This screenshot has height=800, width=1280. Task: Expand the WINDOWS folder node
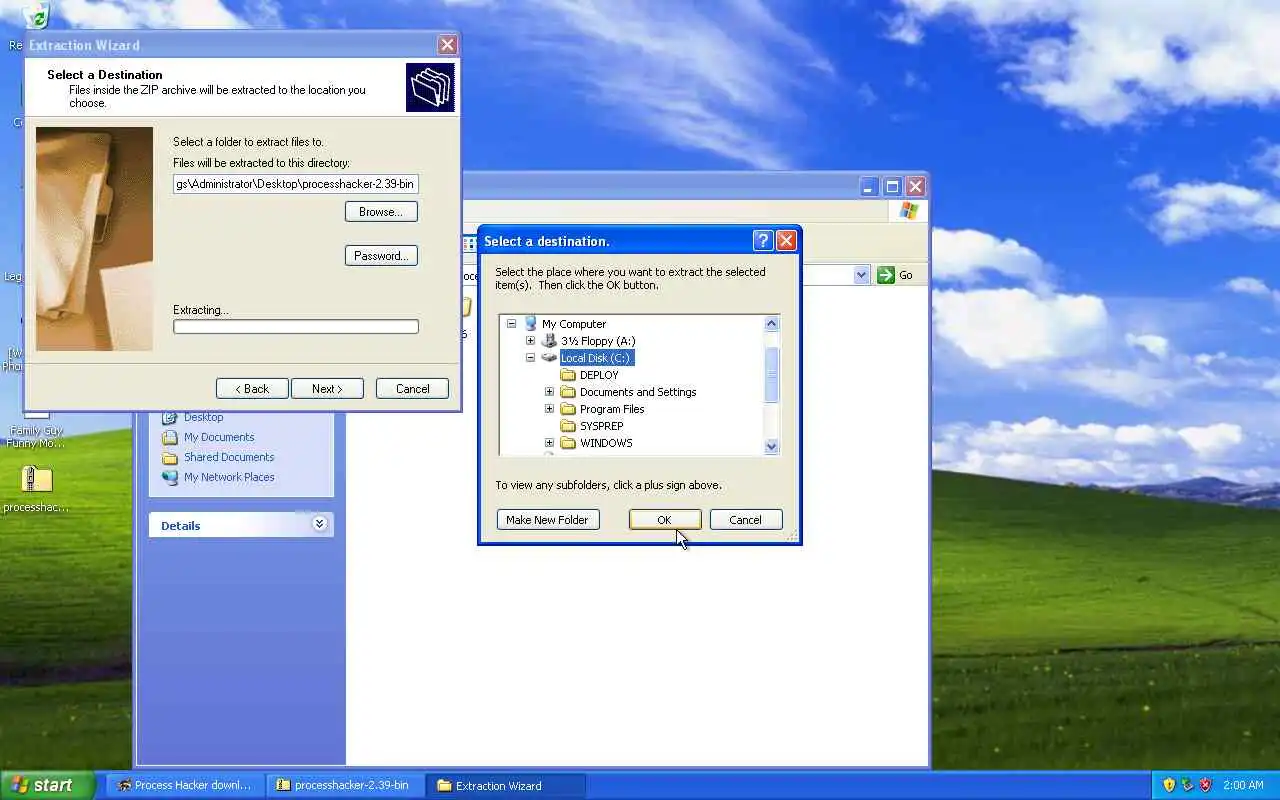pos(549,443)
